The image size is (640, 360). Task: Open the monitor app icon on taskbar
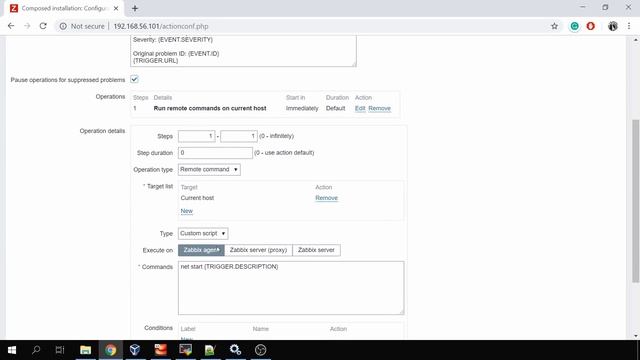click(185, 350)
